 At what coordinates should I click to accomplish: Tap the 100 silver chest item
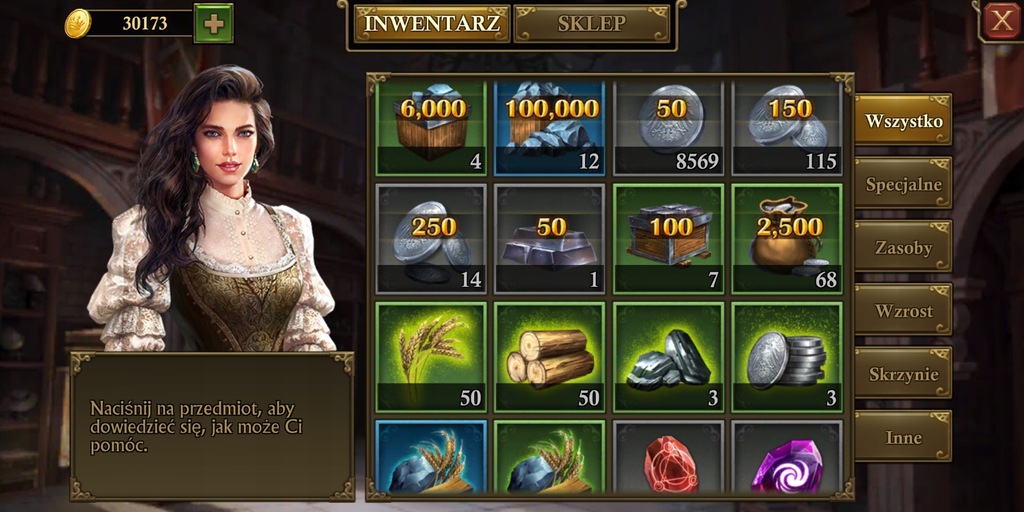668,238
